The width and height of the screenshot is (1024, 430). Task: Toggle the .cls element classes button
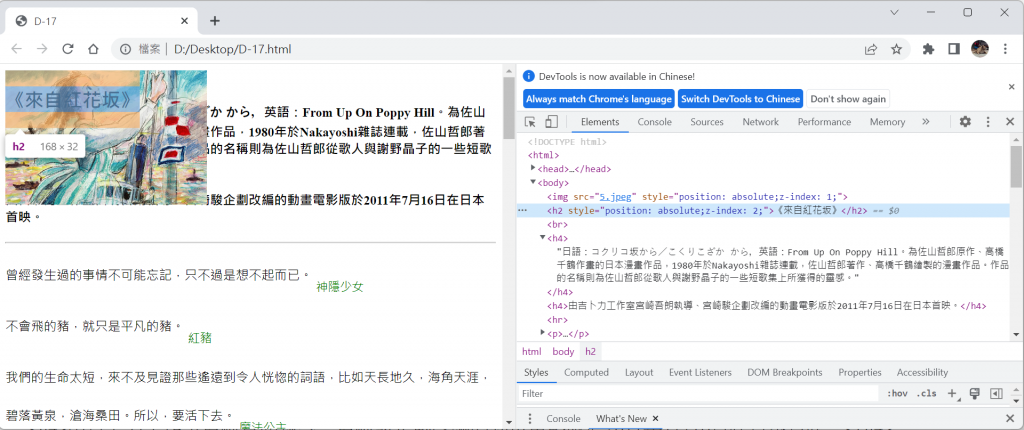coord(926,393)
